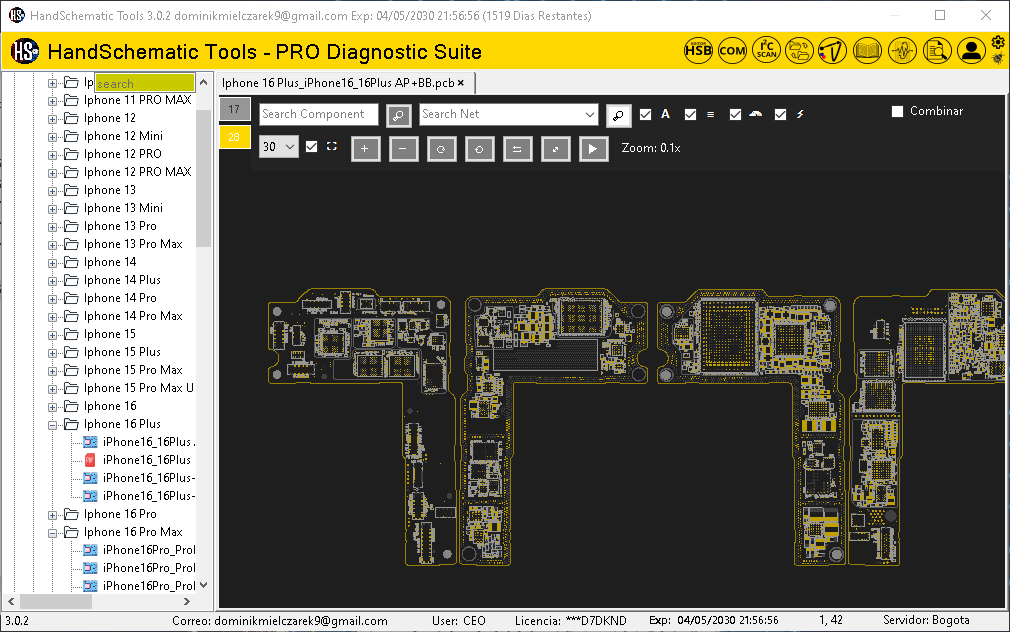Image resolution: width=1010 pixels, height=632 pixels.
Task: Switch to the Iphone 16 Plus pcb tab
Action: [x=338, y=83]
